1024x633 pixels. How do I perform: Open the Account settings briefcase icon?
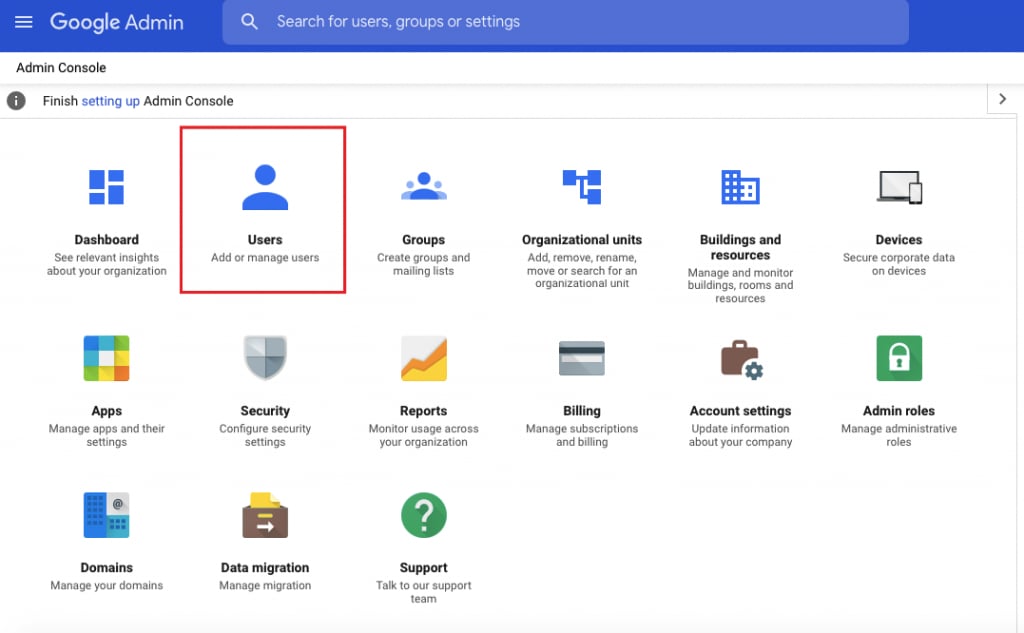(x=740, y=358)
